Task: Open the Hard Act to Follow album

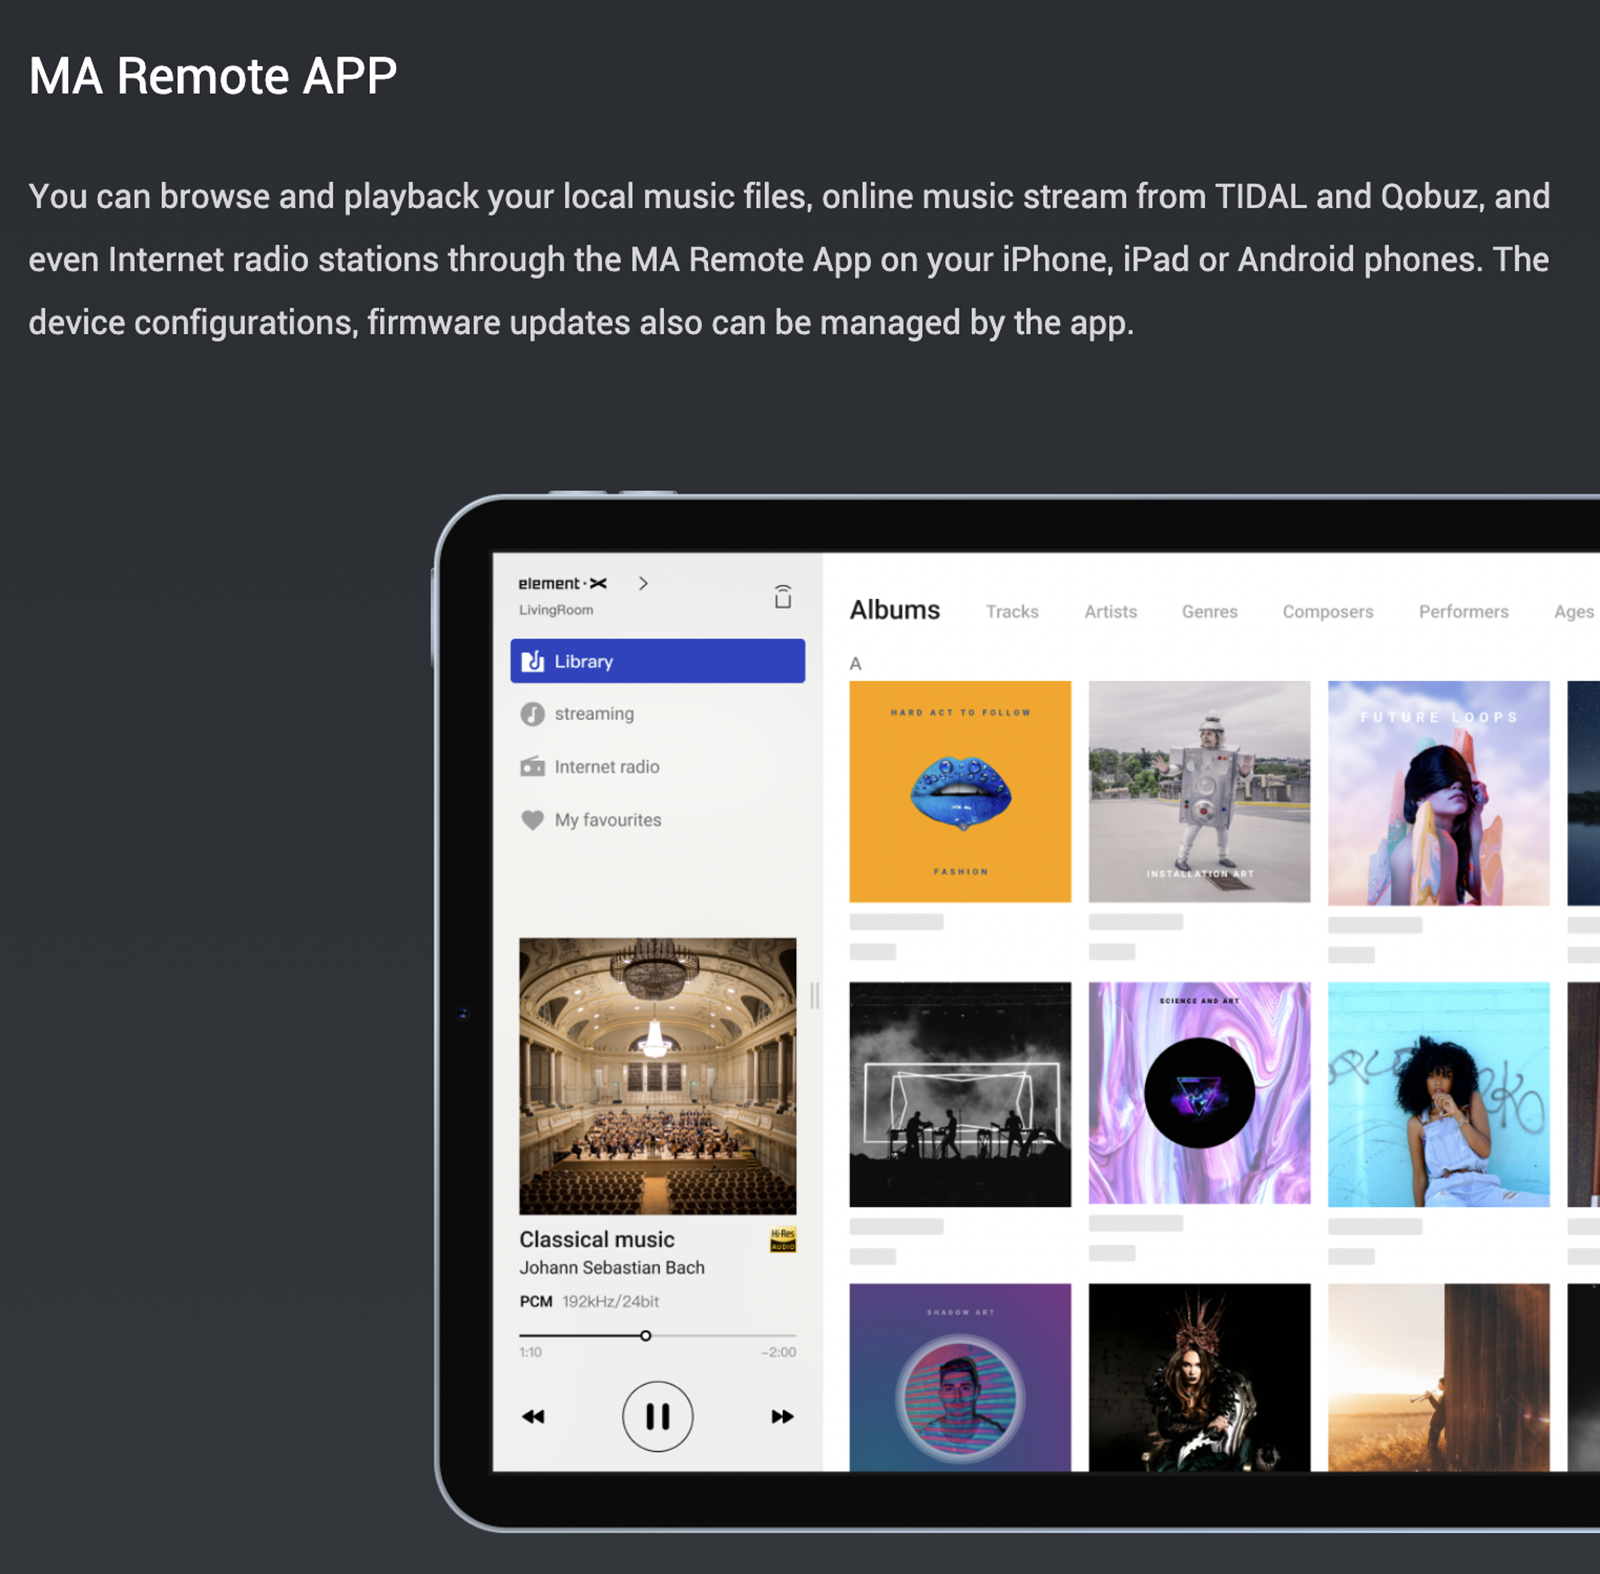Action: (960, 792)
